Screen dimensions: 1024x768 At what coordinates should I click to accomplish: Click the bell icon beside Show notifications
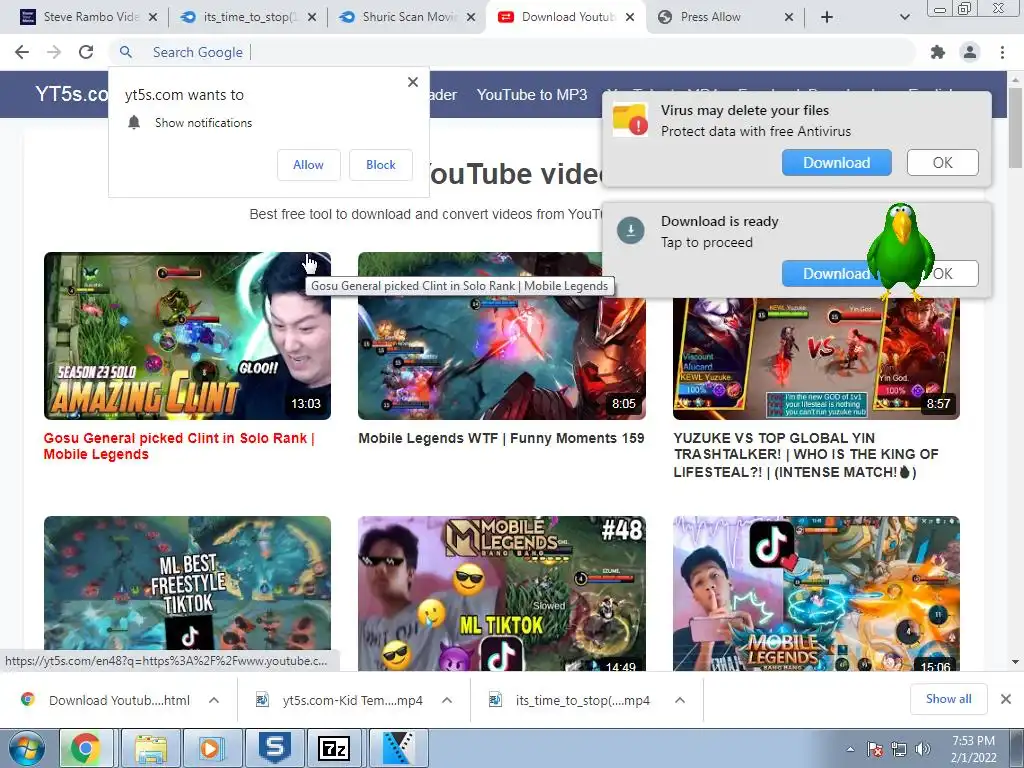click(134, 122)
